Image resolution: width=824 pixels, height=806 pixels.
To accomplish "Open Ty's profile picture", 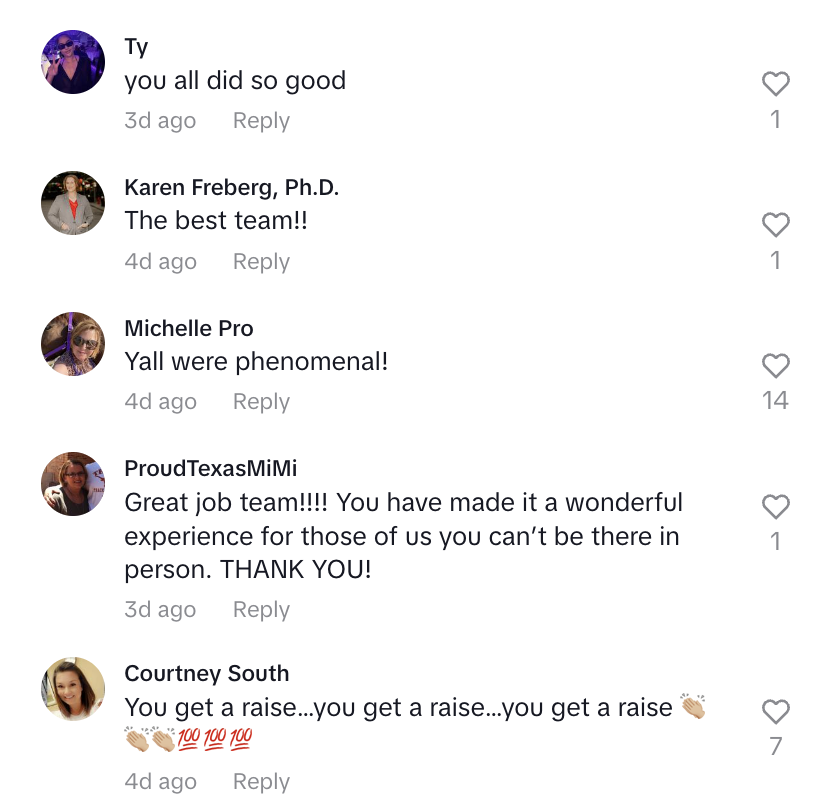I will (73, 62).
